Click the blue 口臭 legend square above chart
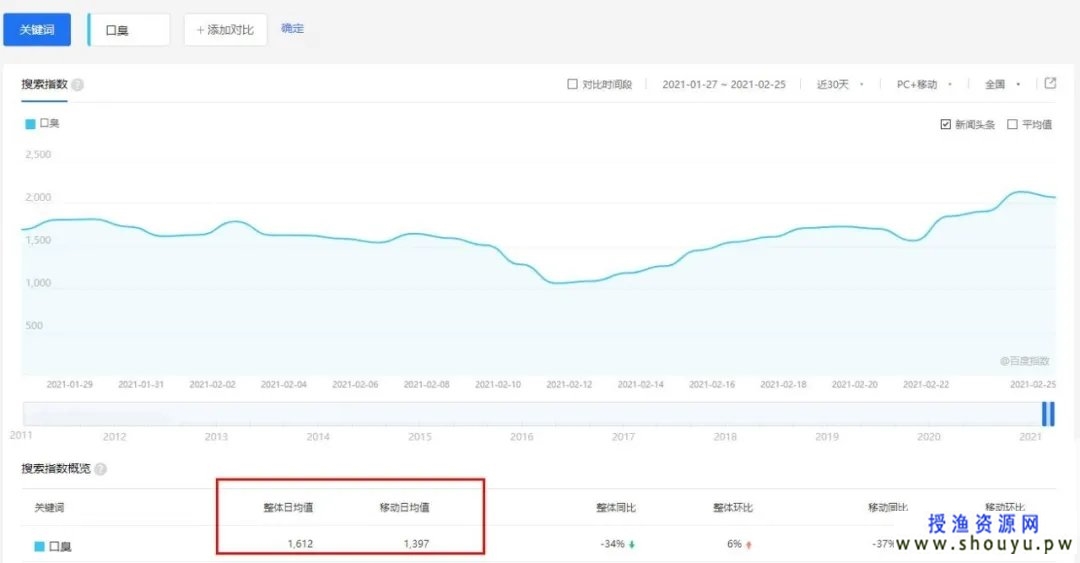 point(30,124)
